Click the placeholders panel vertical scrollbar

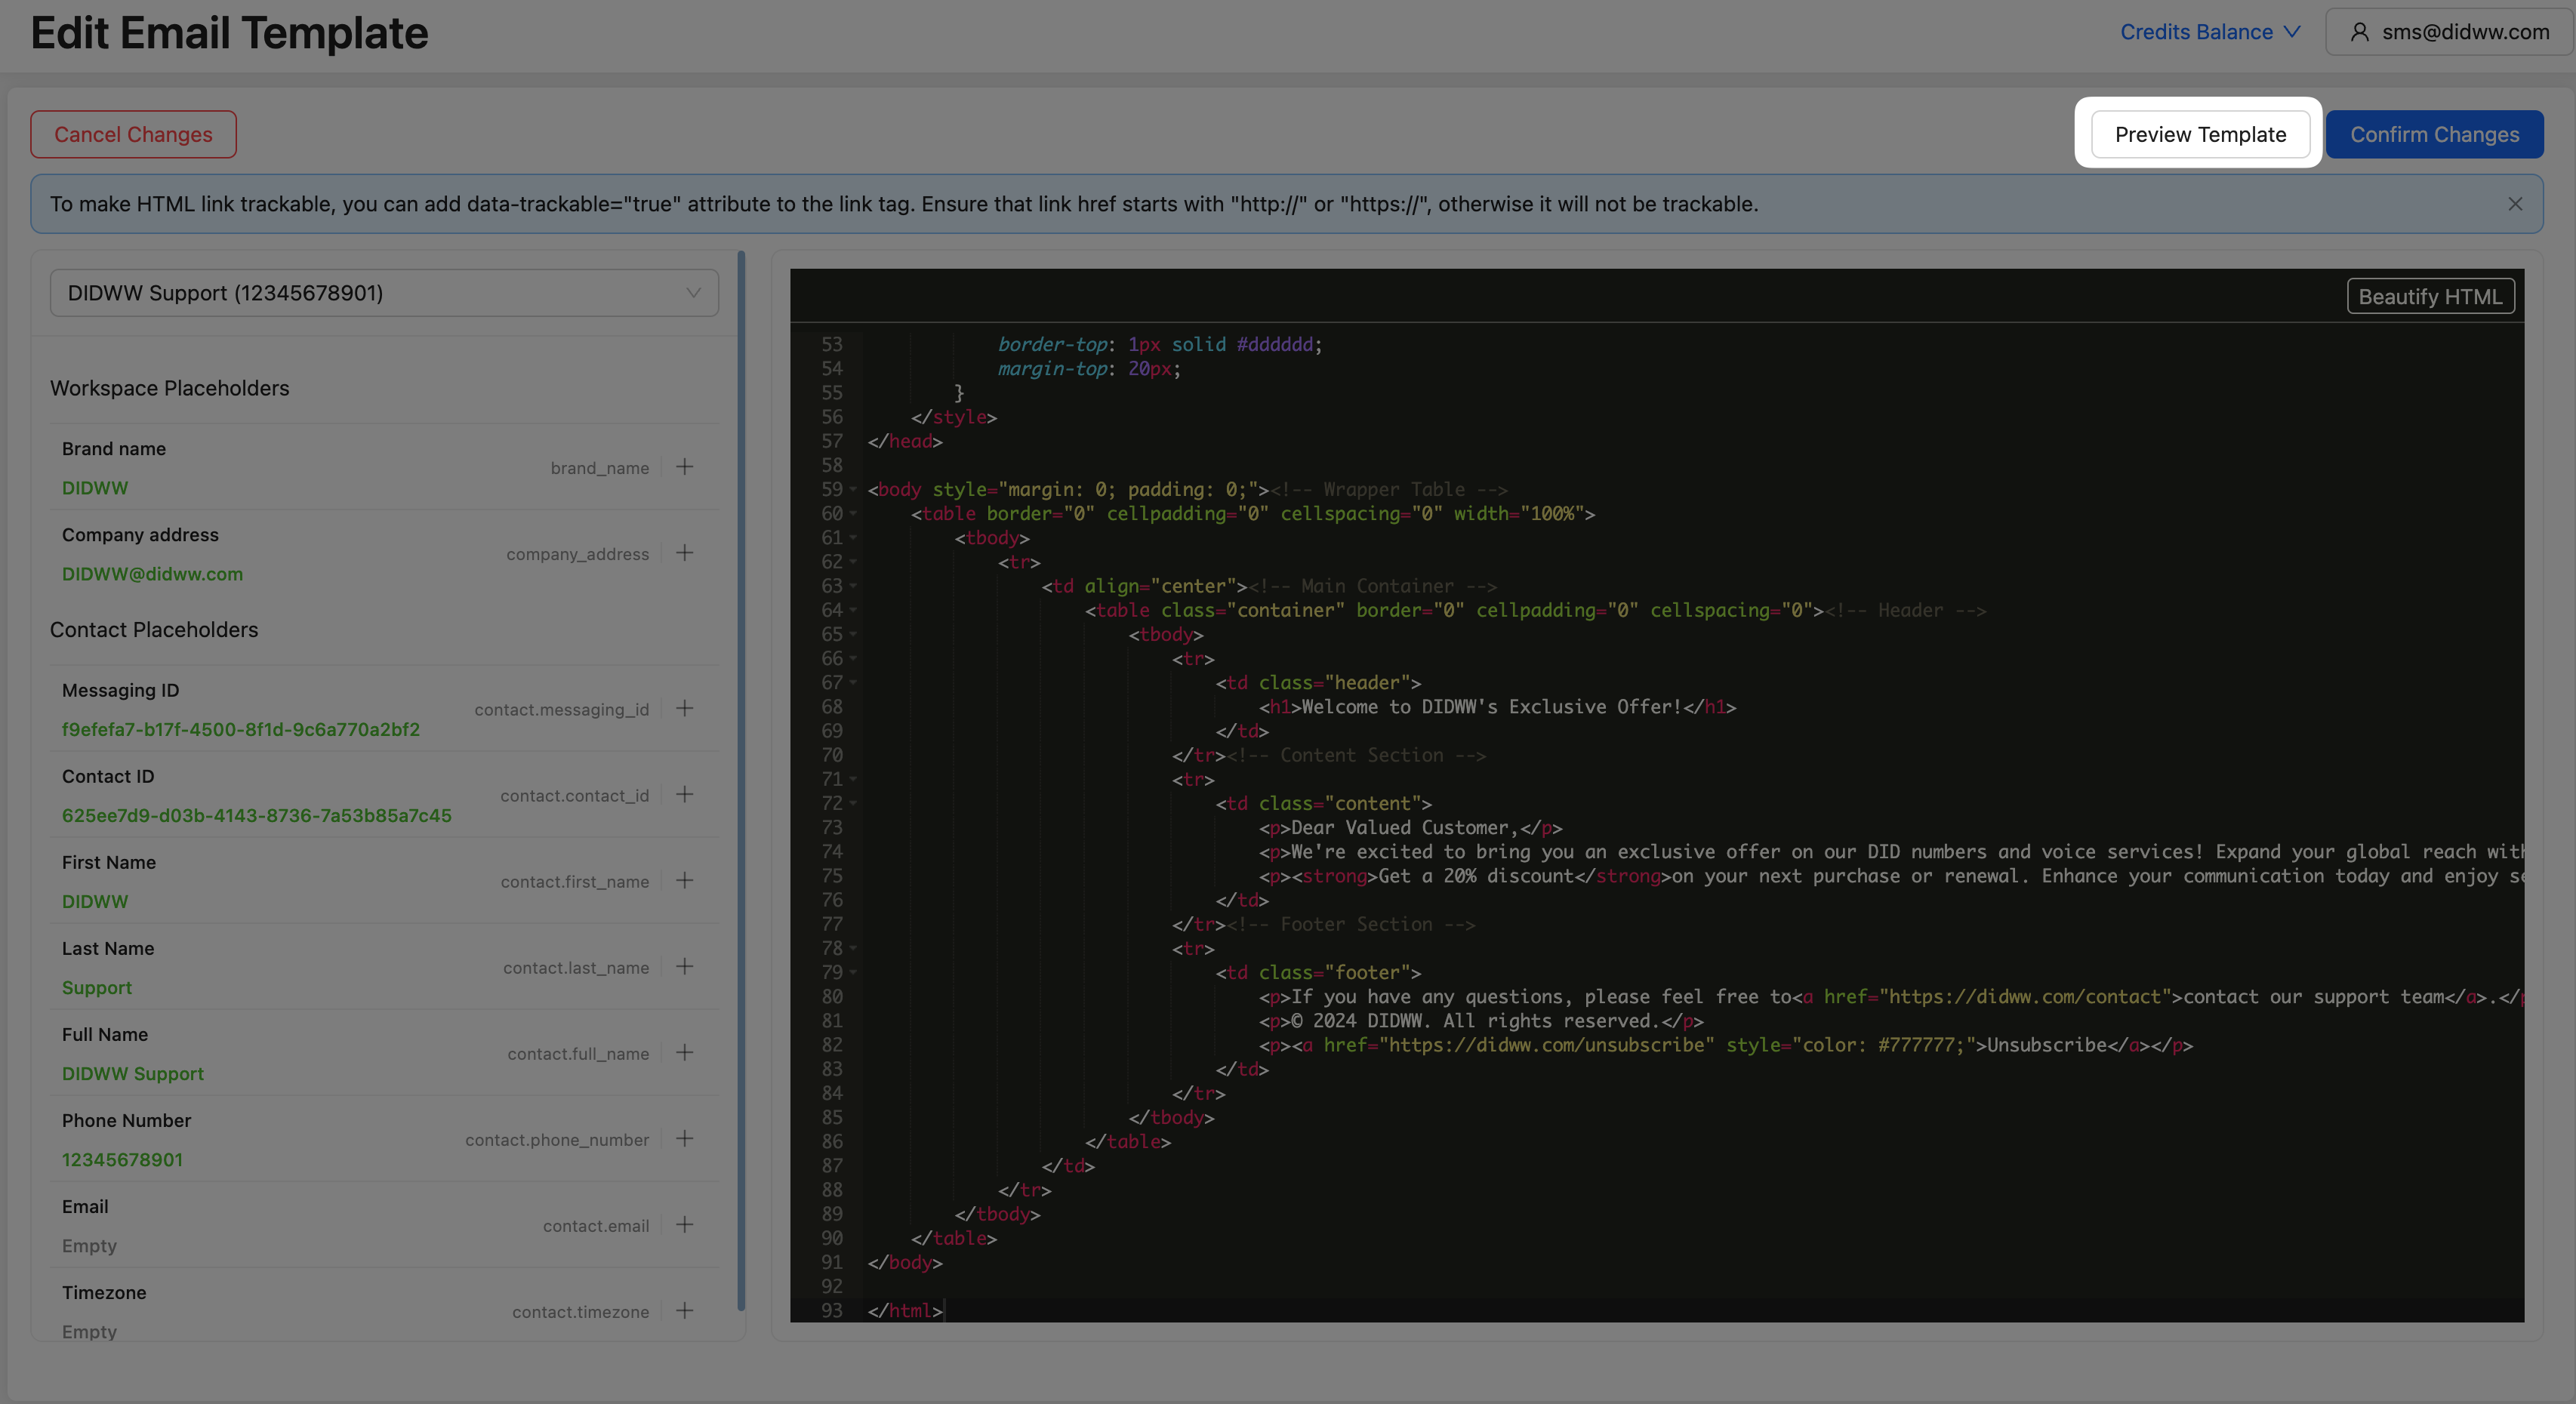pos(741,780)
